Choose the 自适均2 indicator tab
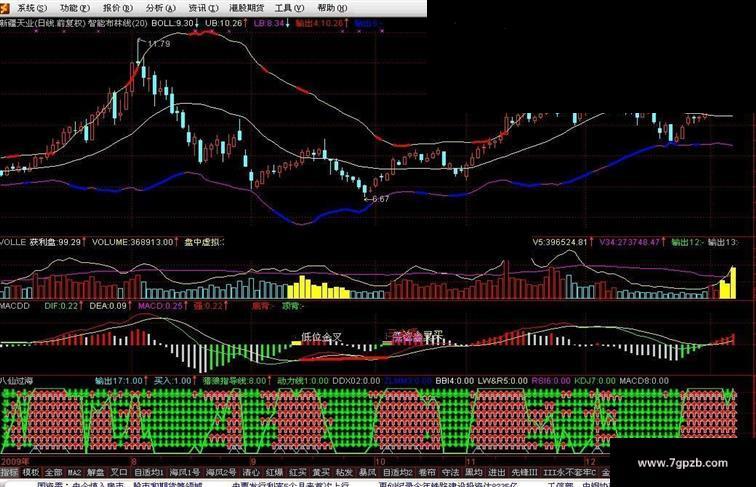 (x=398, y=473)
